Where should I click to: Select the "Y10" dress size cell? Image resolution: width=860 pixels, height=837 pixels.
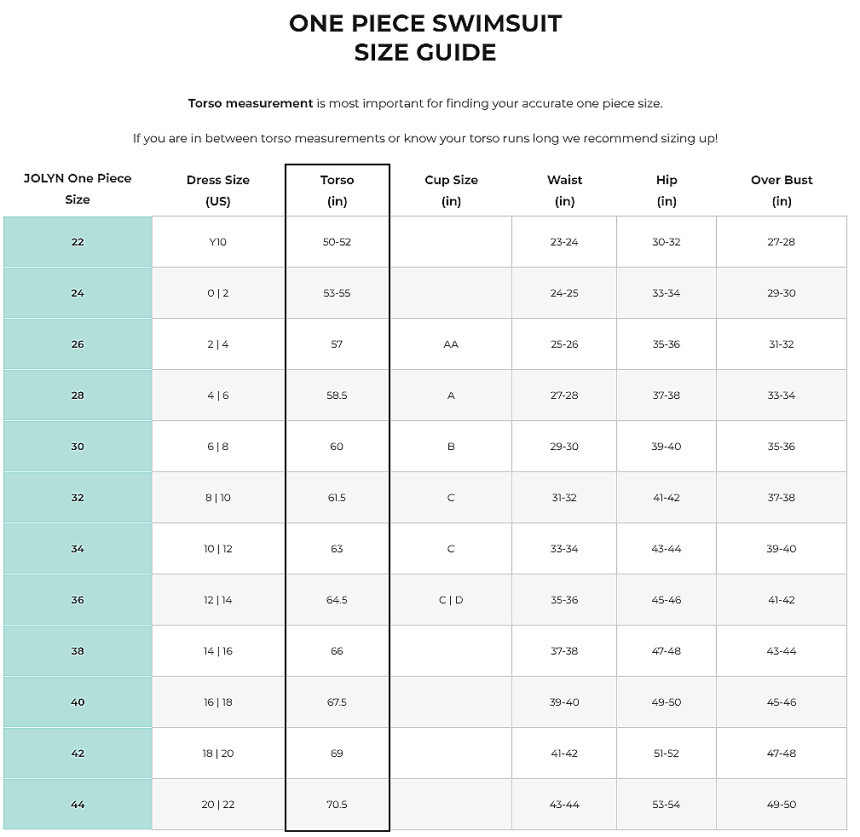(x=218, y=242)
